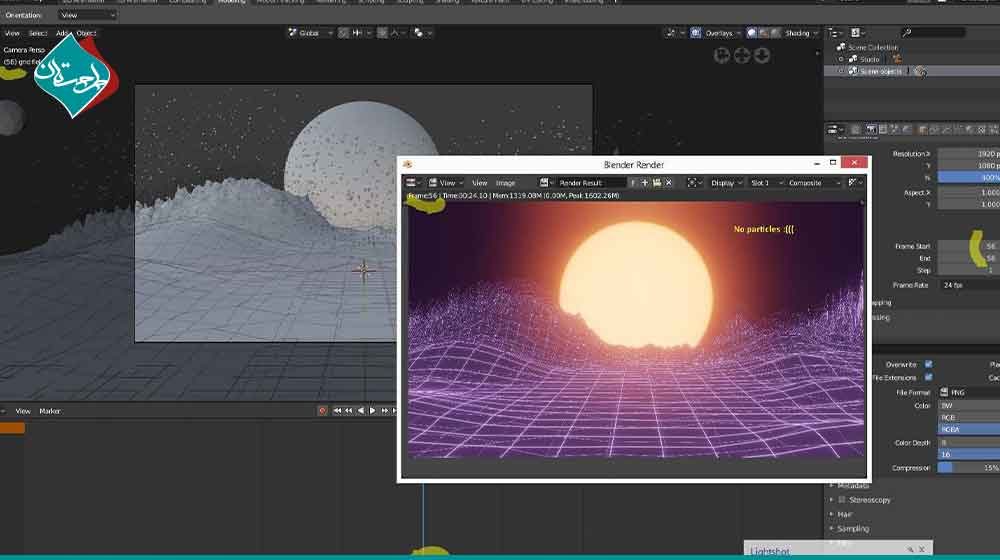1000x560 pixels.
Task: Open the viewport Select menu
Action: pyautogui.click(x=38, y=33)
